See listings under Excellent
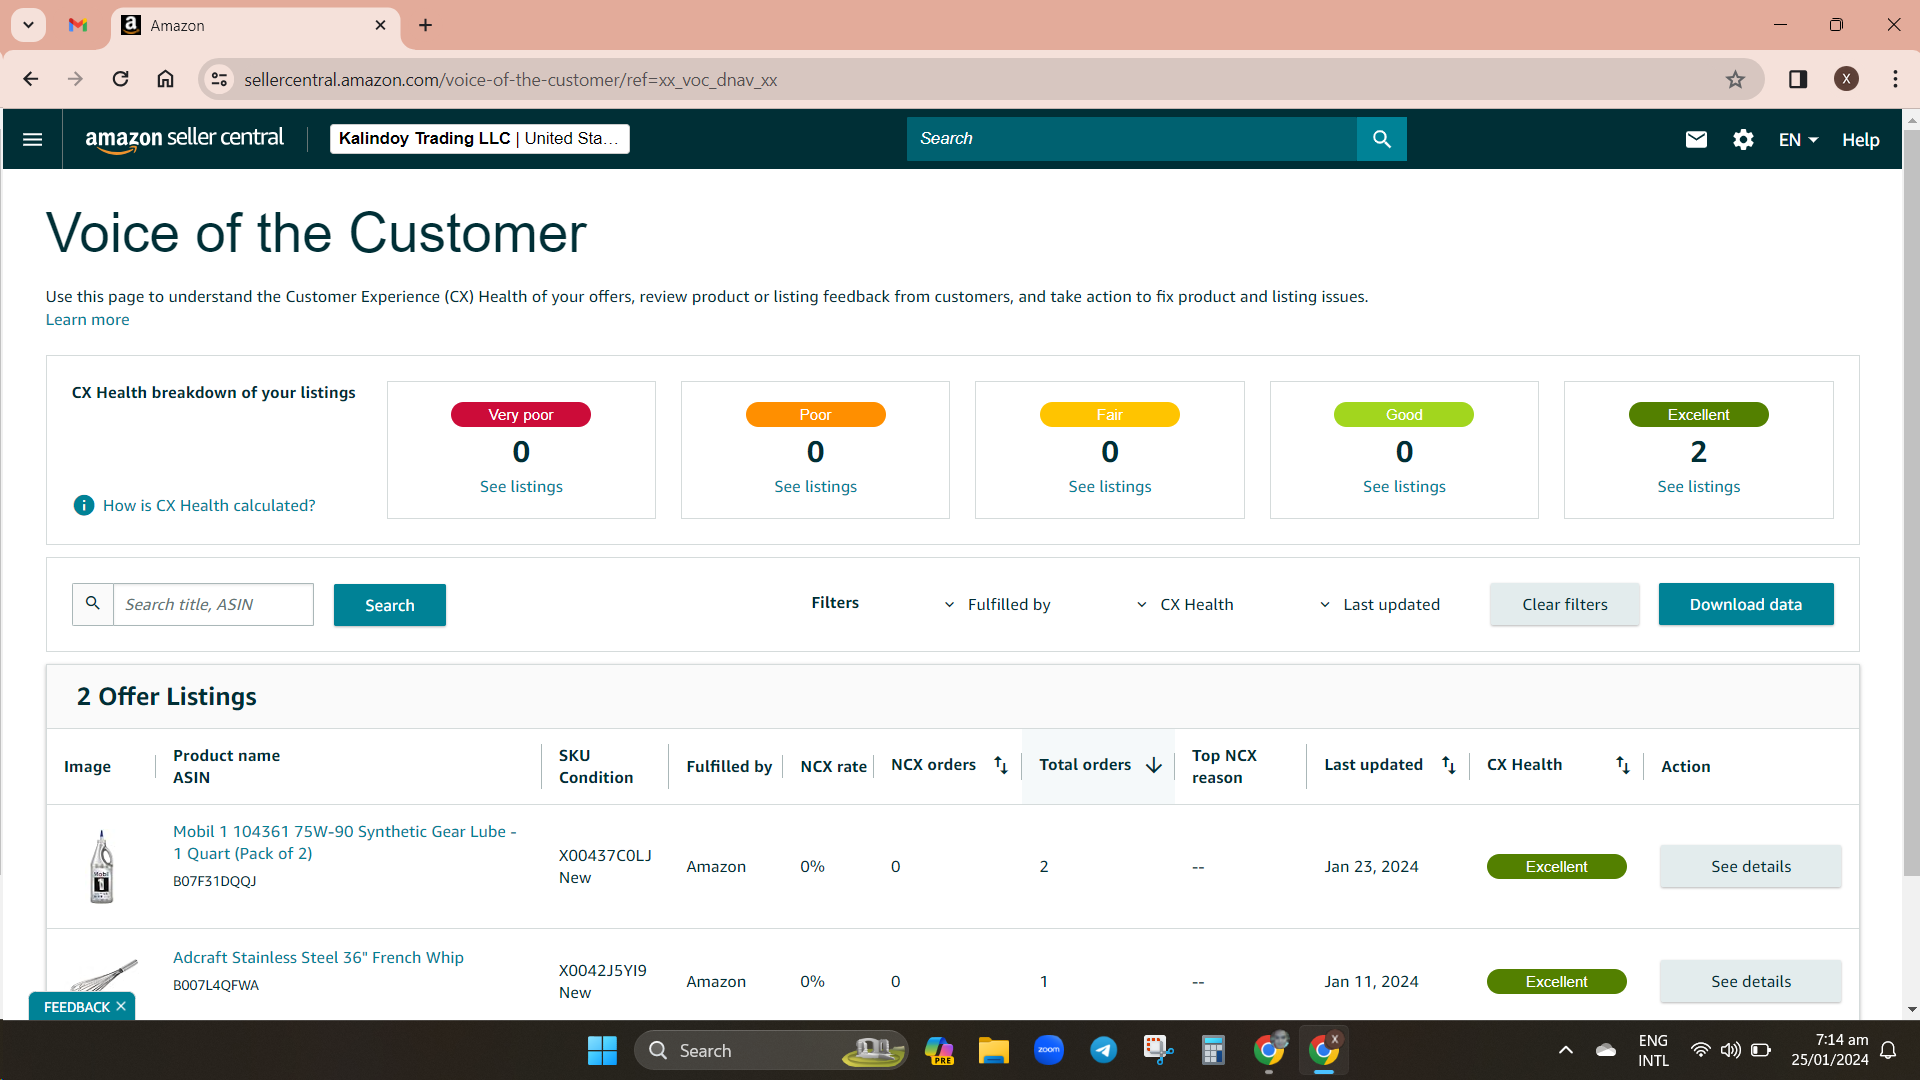The image size is (1920, 1080). pos(1699,487)
